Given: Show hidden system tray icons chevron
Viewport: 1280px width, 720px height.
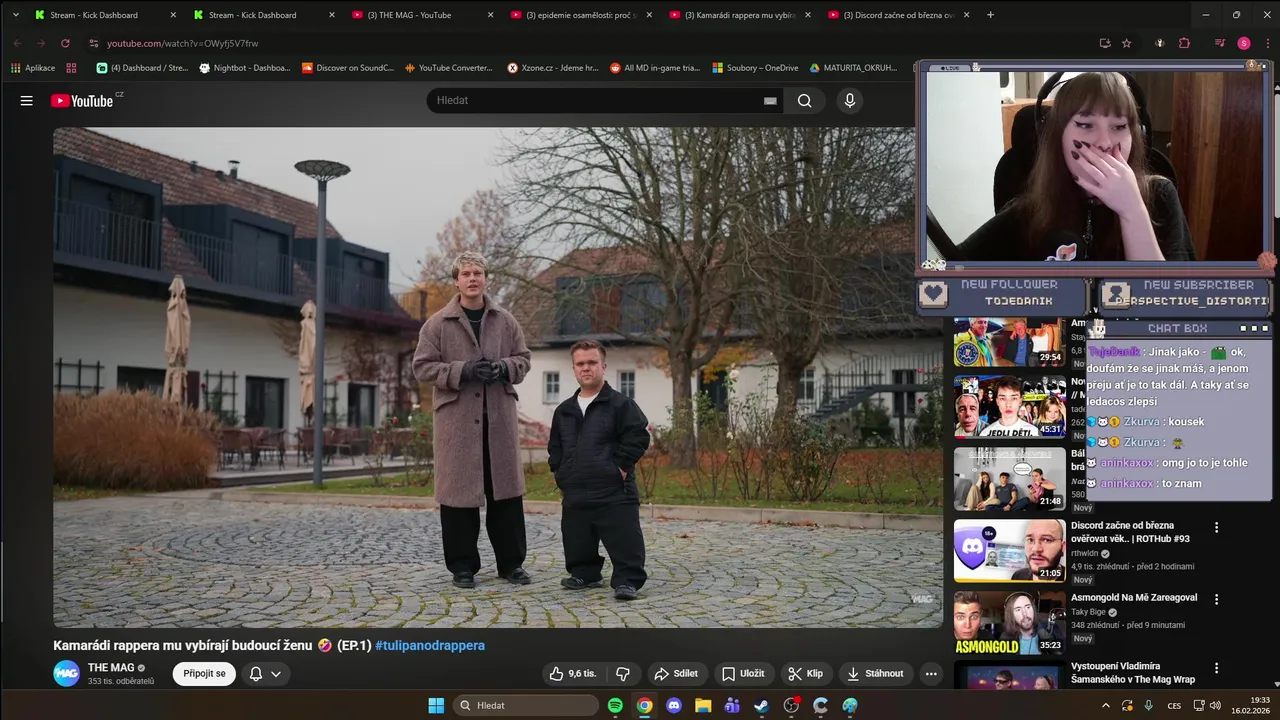Looking at the screenshot, I should click(x=1105, y=705).
